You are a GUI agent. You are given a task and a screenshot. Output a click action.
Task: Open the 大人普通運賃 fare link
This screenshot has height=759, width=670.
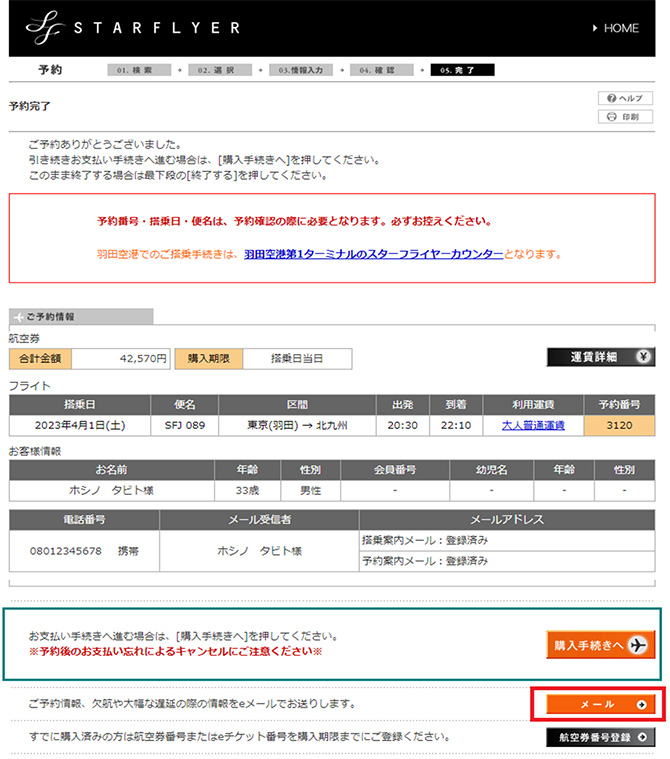click(x=533, y=425)
